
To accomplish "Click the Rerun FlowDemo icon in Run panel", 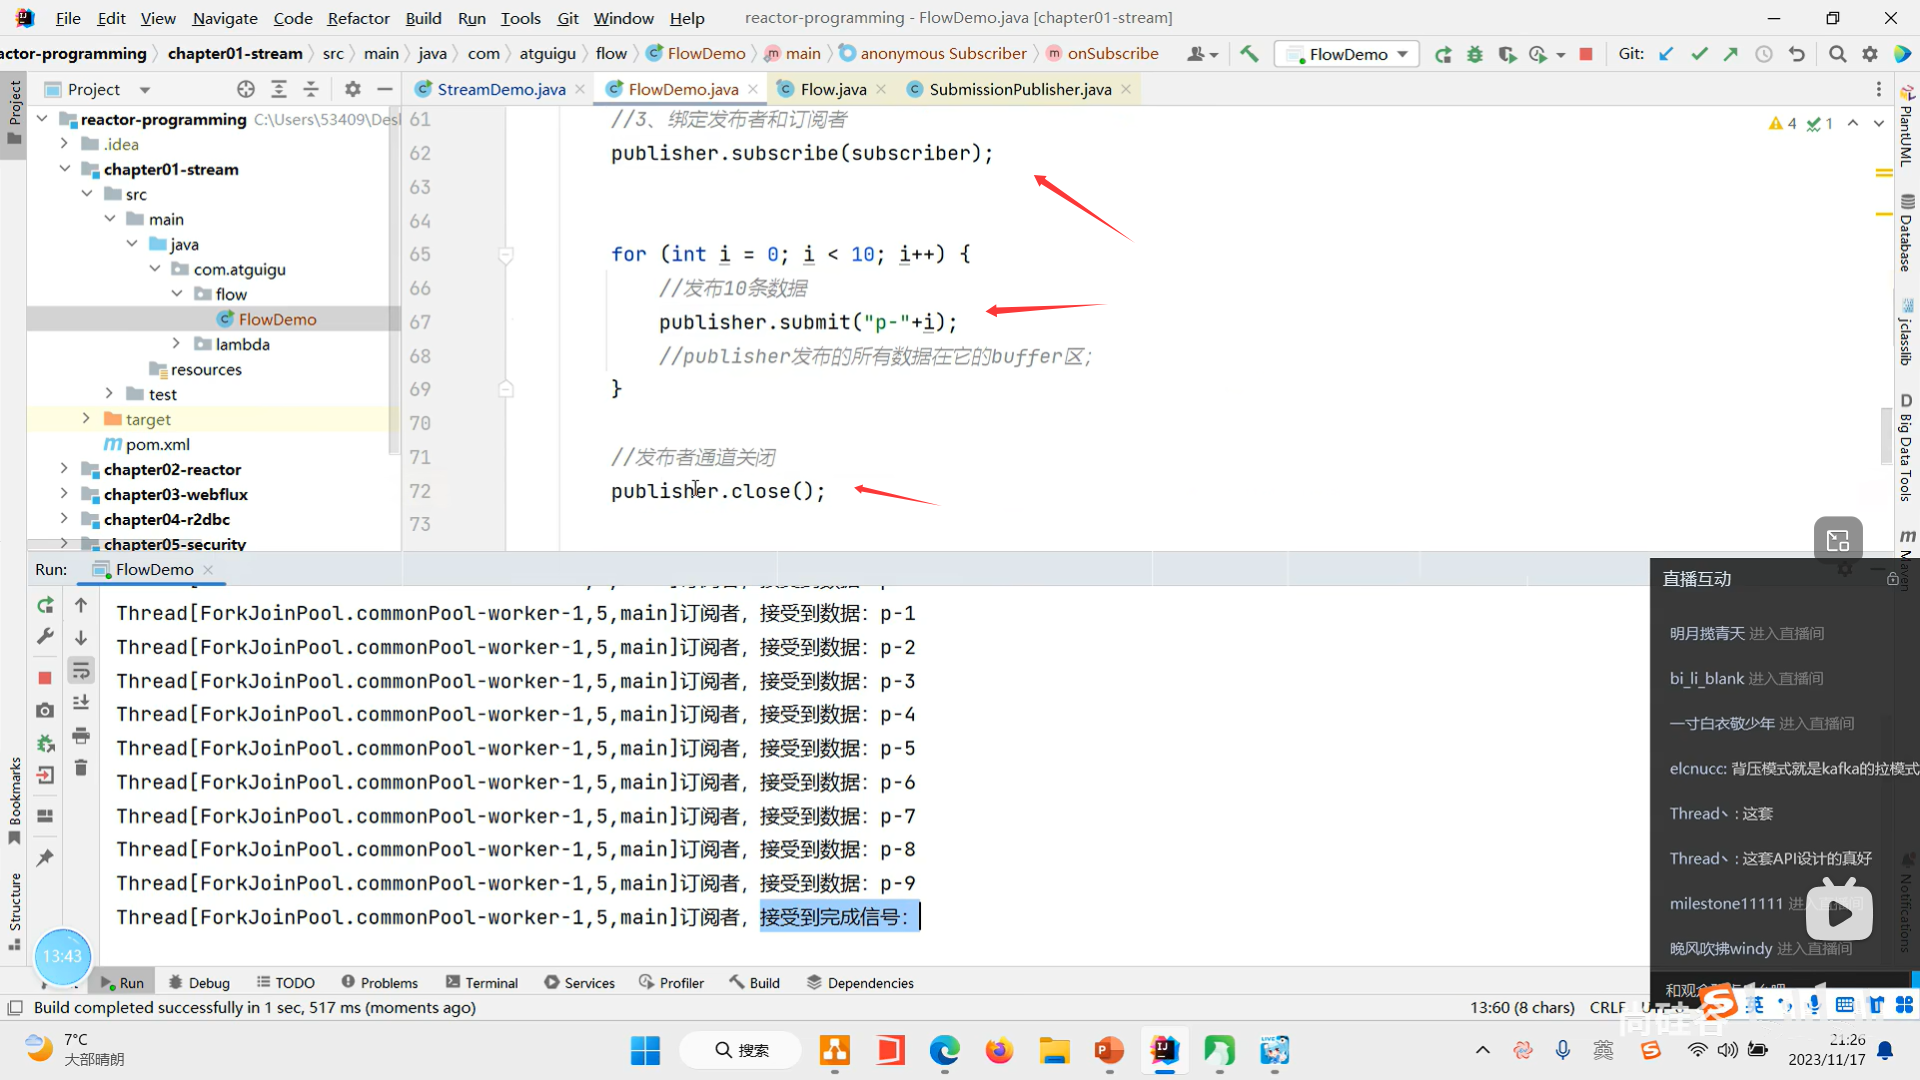I will [x=45, y=605].
